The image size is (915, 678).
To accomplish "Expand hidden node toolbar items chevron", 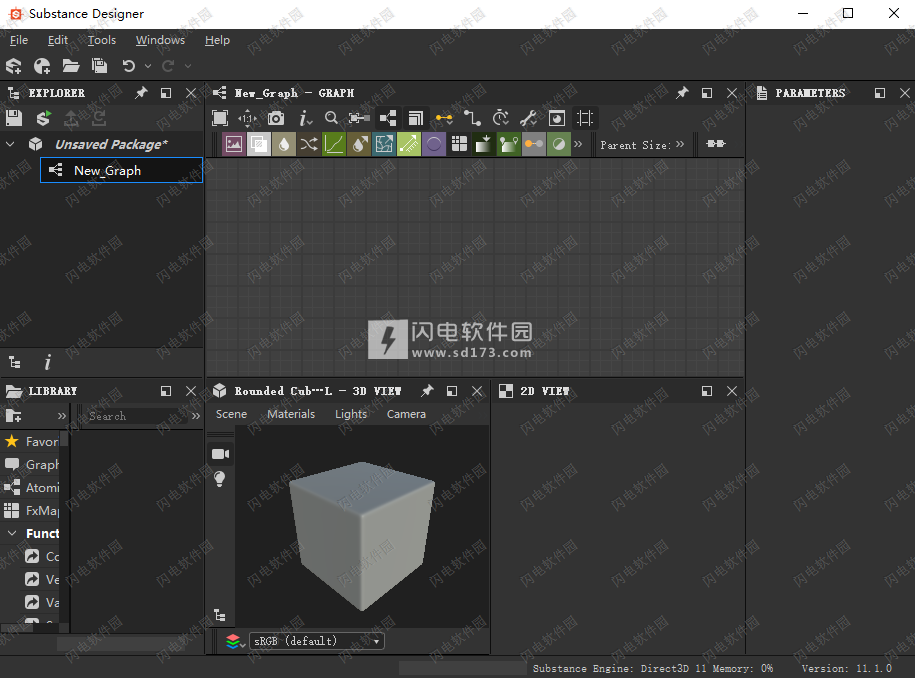I will tap(578, 144).
